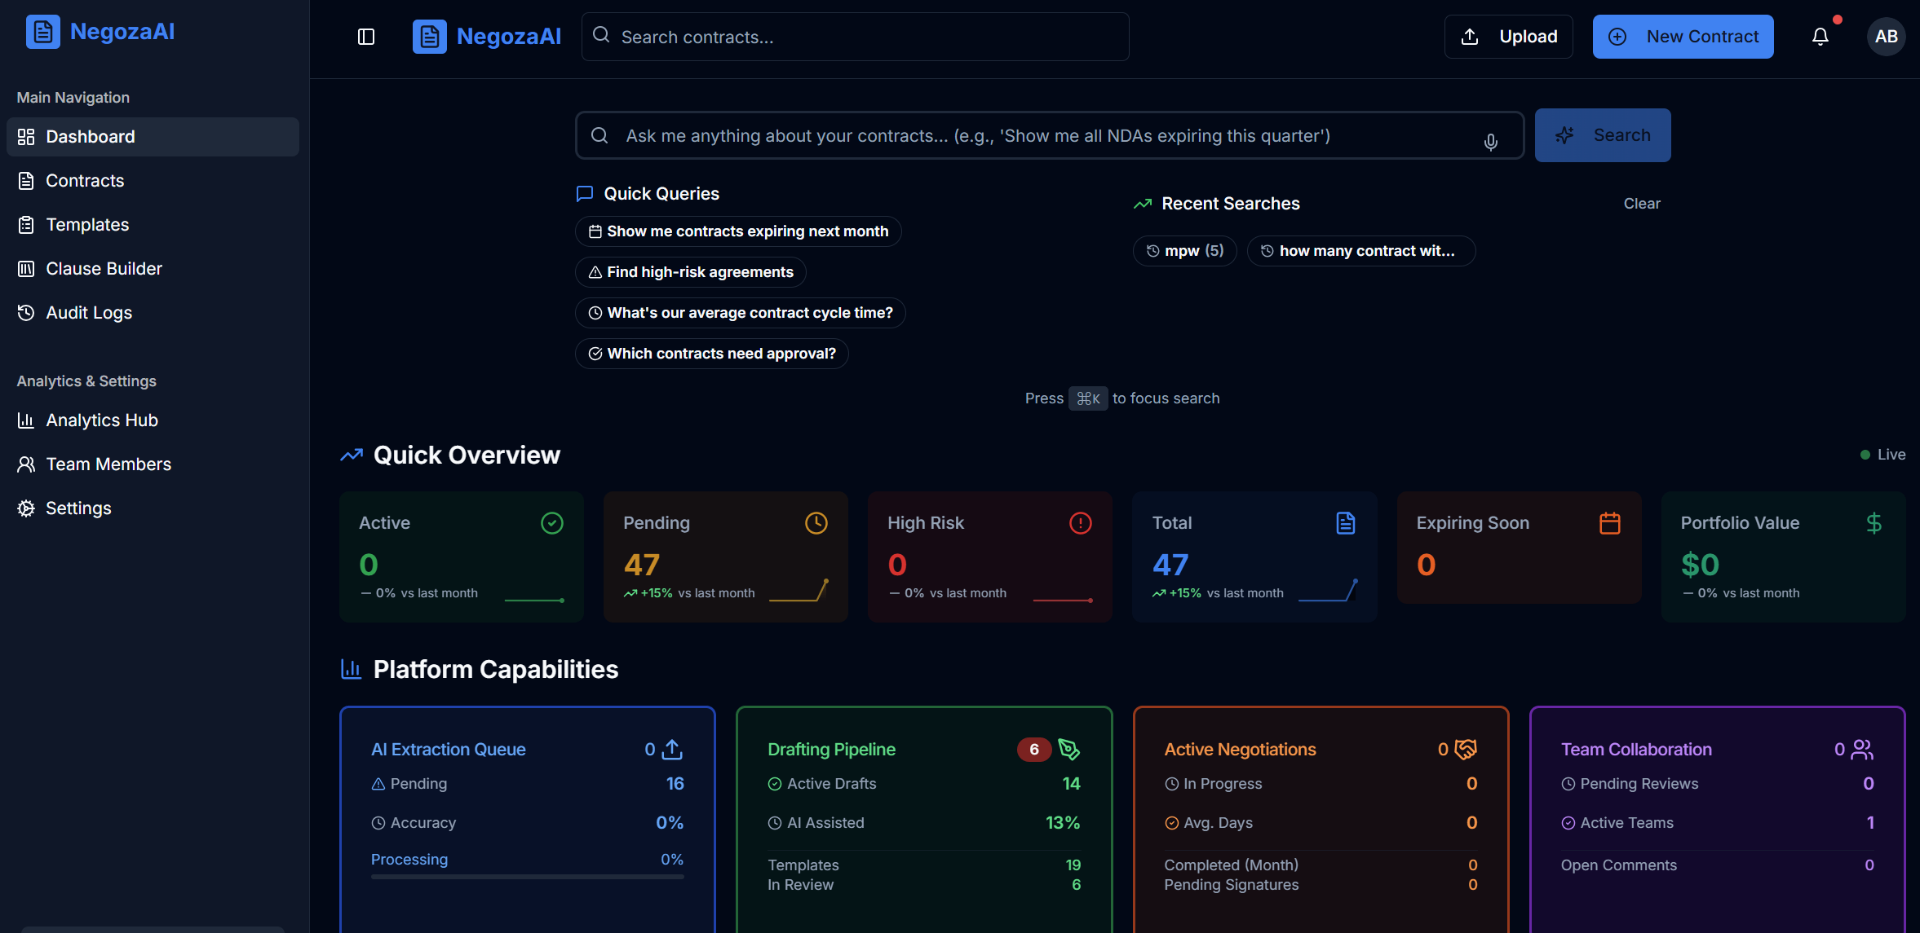Open the AB user avatar menu
The width and height of the screenshot is (1920, 933).
pos(1886,37)
